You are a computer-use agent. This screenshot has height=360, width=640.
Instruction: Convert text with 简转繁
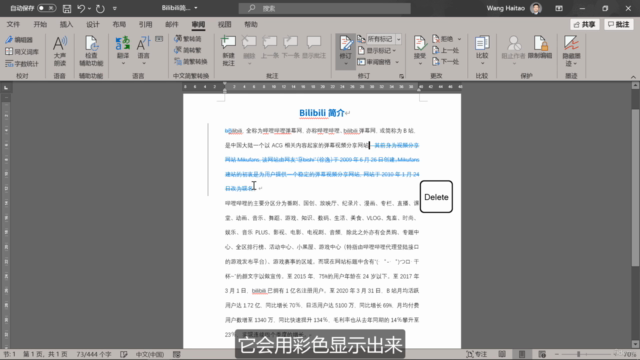188,50
